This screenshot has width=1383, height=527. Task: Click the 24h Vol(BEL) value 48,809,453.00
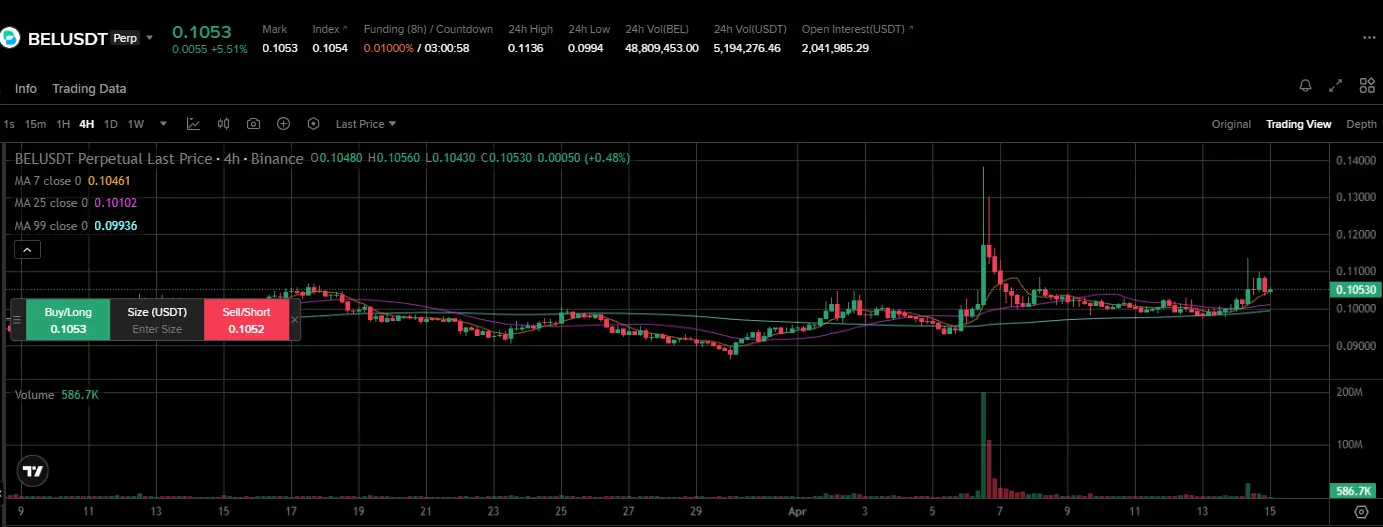pos(662,48)
